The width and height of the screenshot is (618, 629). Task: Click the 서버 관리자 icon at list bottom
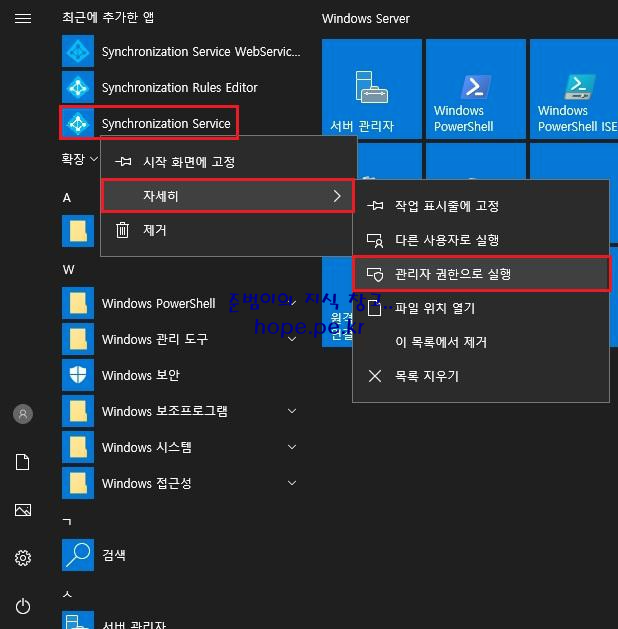[x=78, y=620]
